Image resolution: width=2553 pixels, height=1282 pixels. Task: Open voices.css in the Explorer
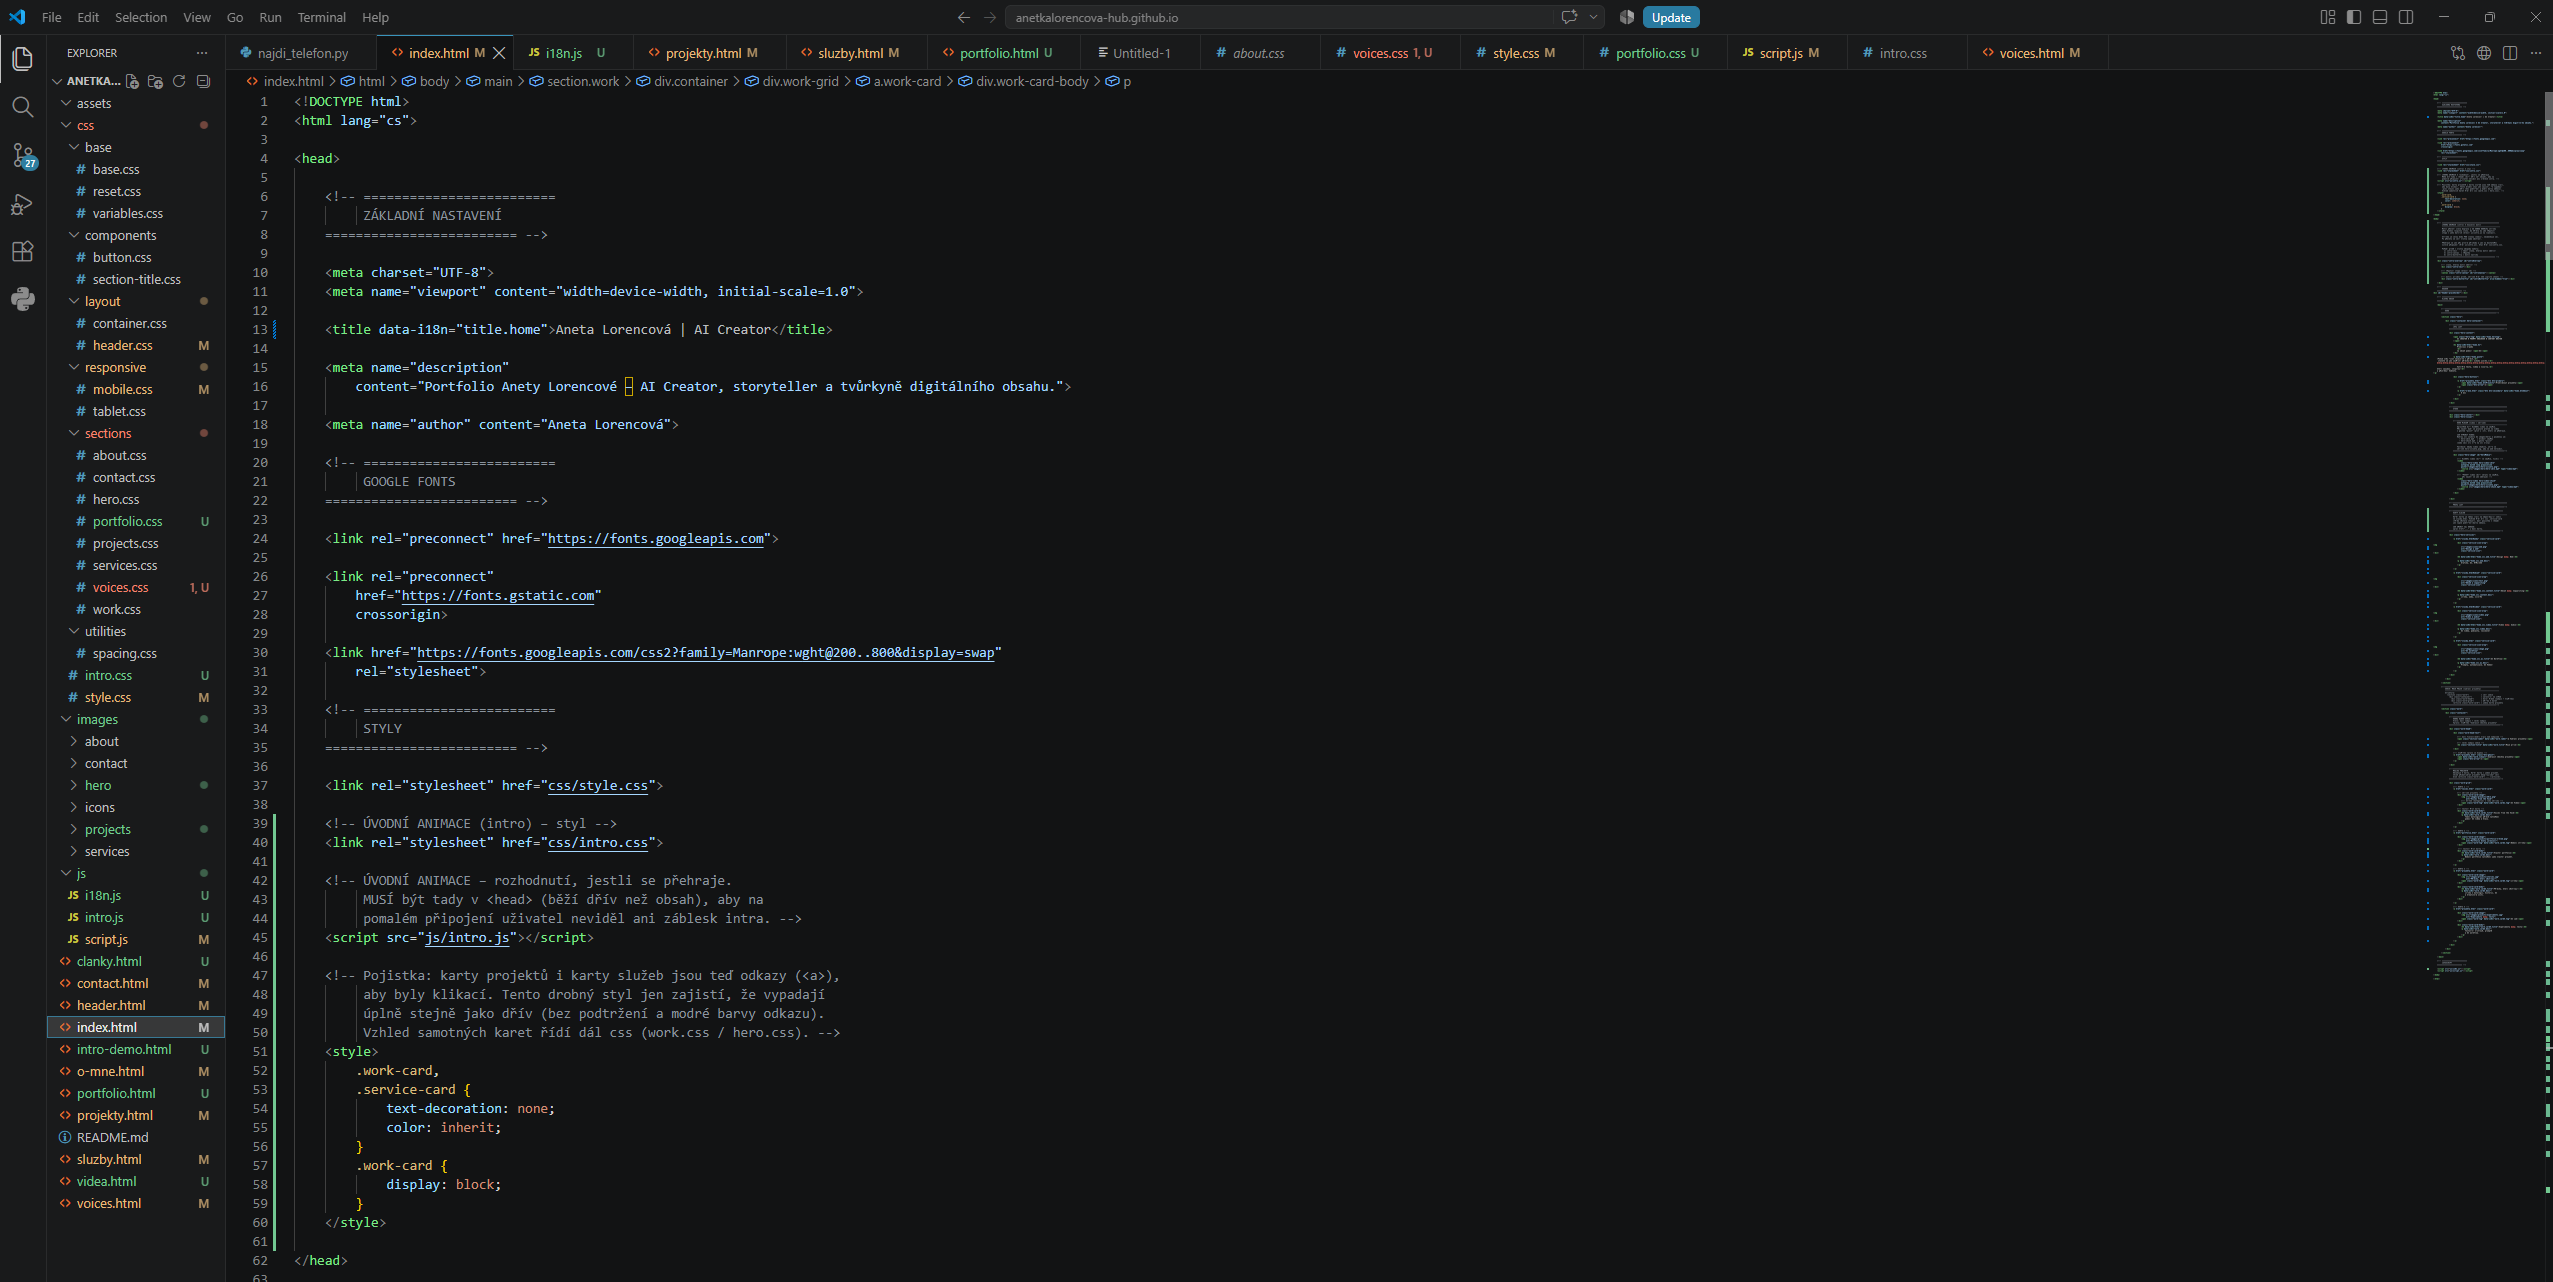[136, 587]
